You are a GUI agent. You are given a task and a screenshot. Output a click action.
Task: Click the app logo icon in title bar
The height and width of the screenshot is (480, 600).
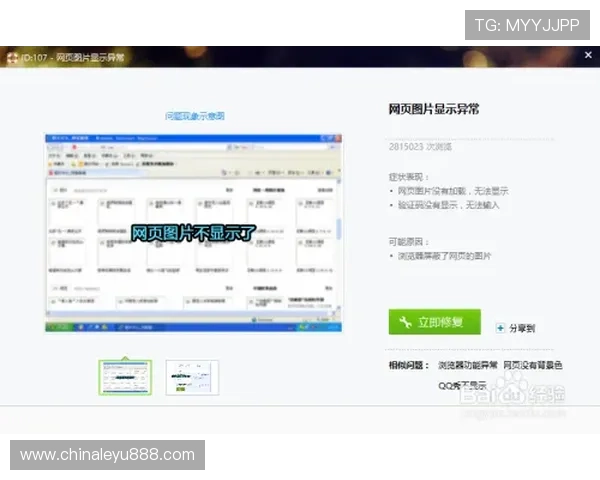pyautogui.click(x=12, y=58)
